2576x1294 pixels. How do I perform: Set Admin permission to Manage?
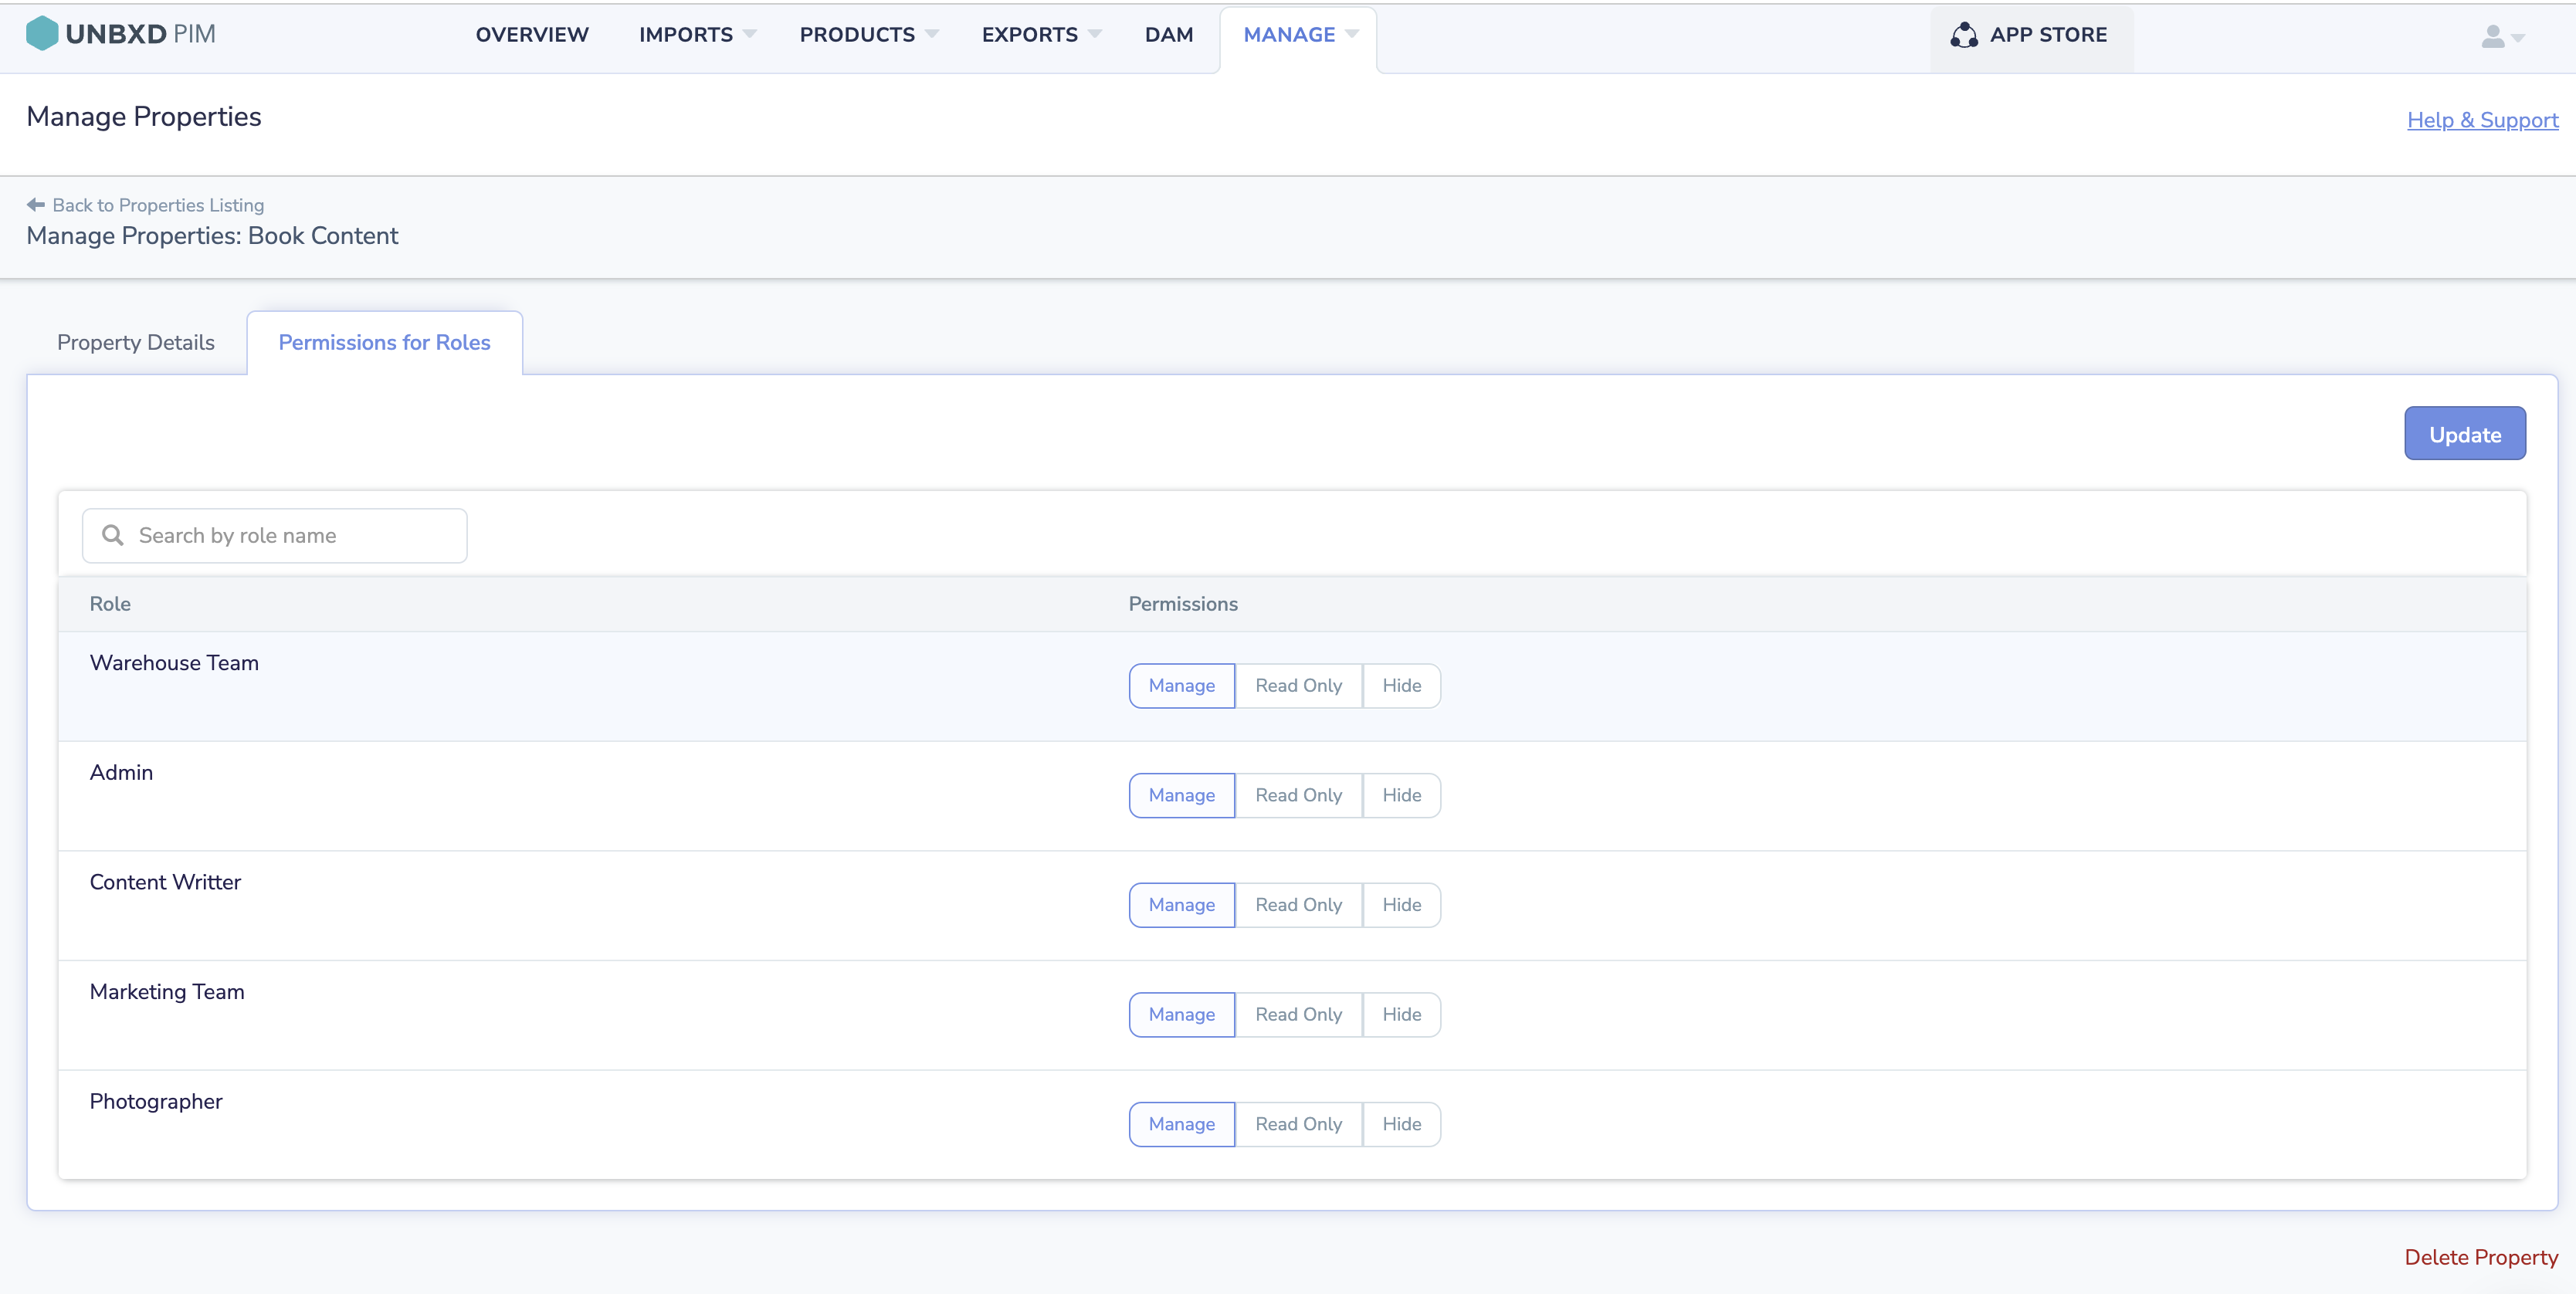pos(1182,796)
